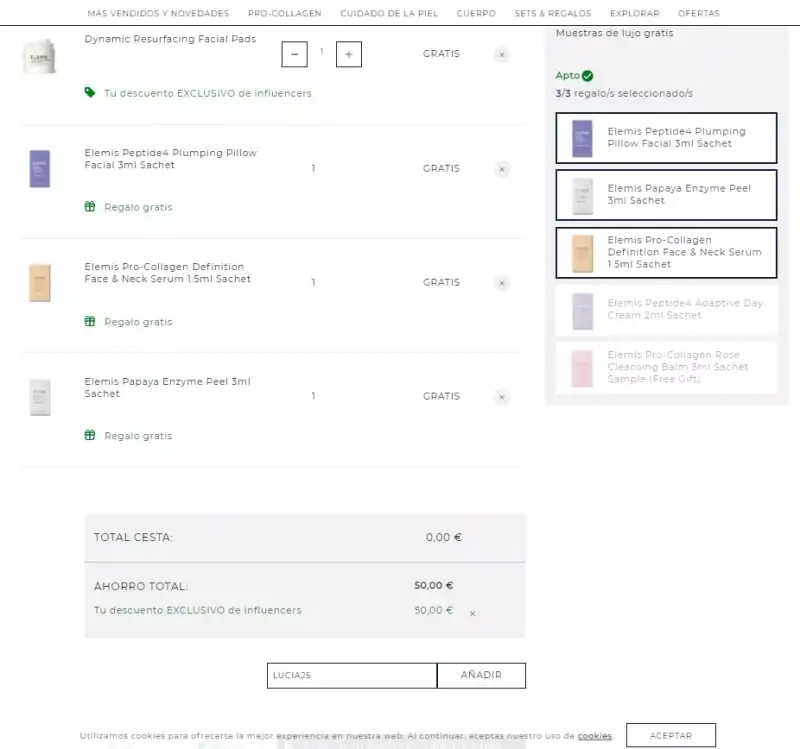The height and width of the screenshot is (749, 800).
Task: Open Papaya Enzyme Peel basket thumbnail
Action: coord(40,397)
